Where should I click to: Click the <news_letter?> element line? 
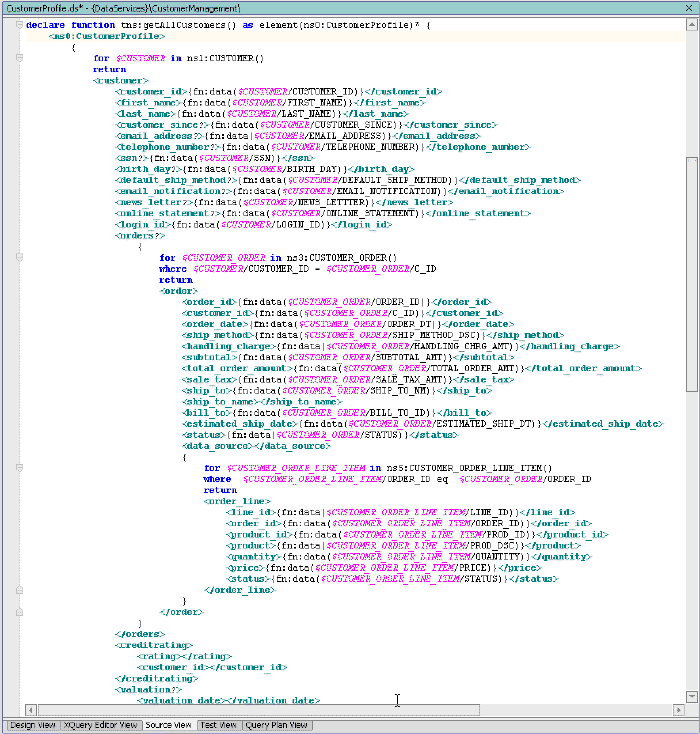click(x=284, y=202)
